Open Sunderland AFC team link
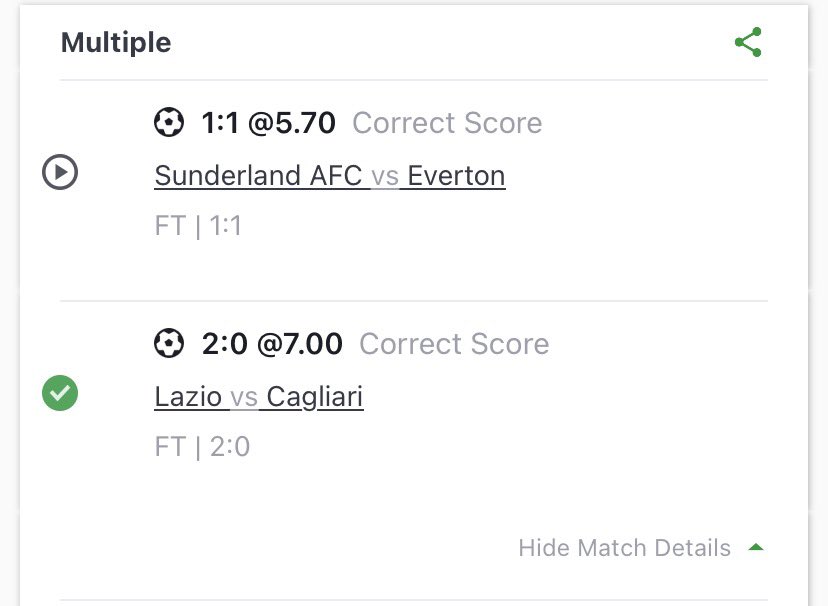Screen dimensions: 828x606 click(258, 176)
